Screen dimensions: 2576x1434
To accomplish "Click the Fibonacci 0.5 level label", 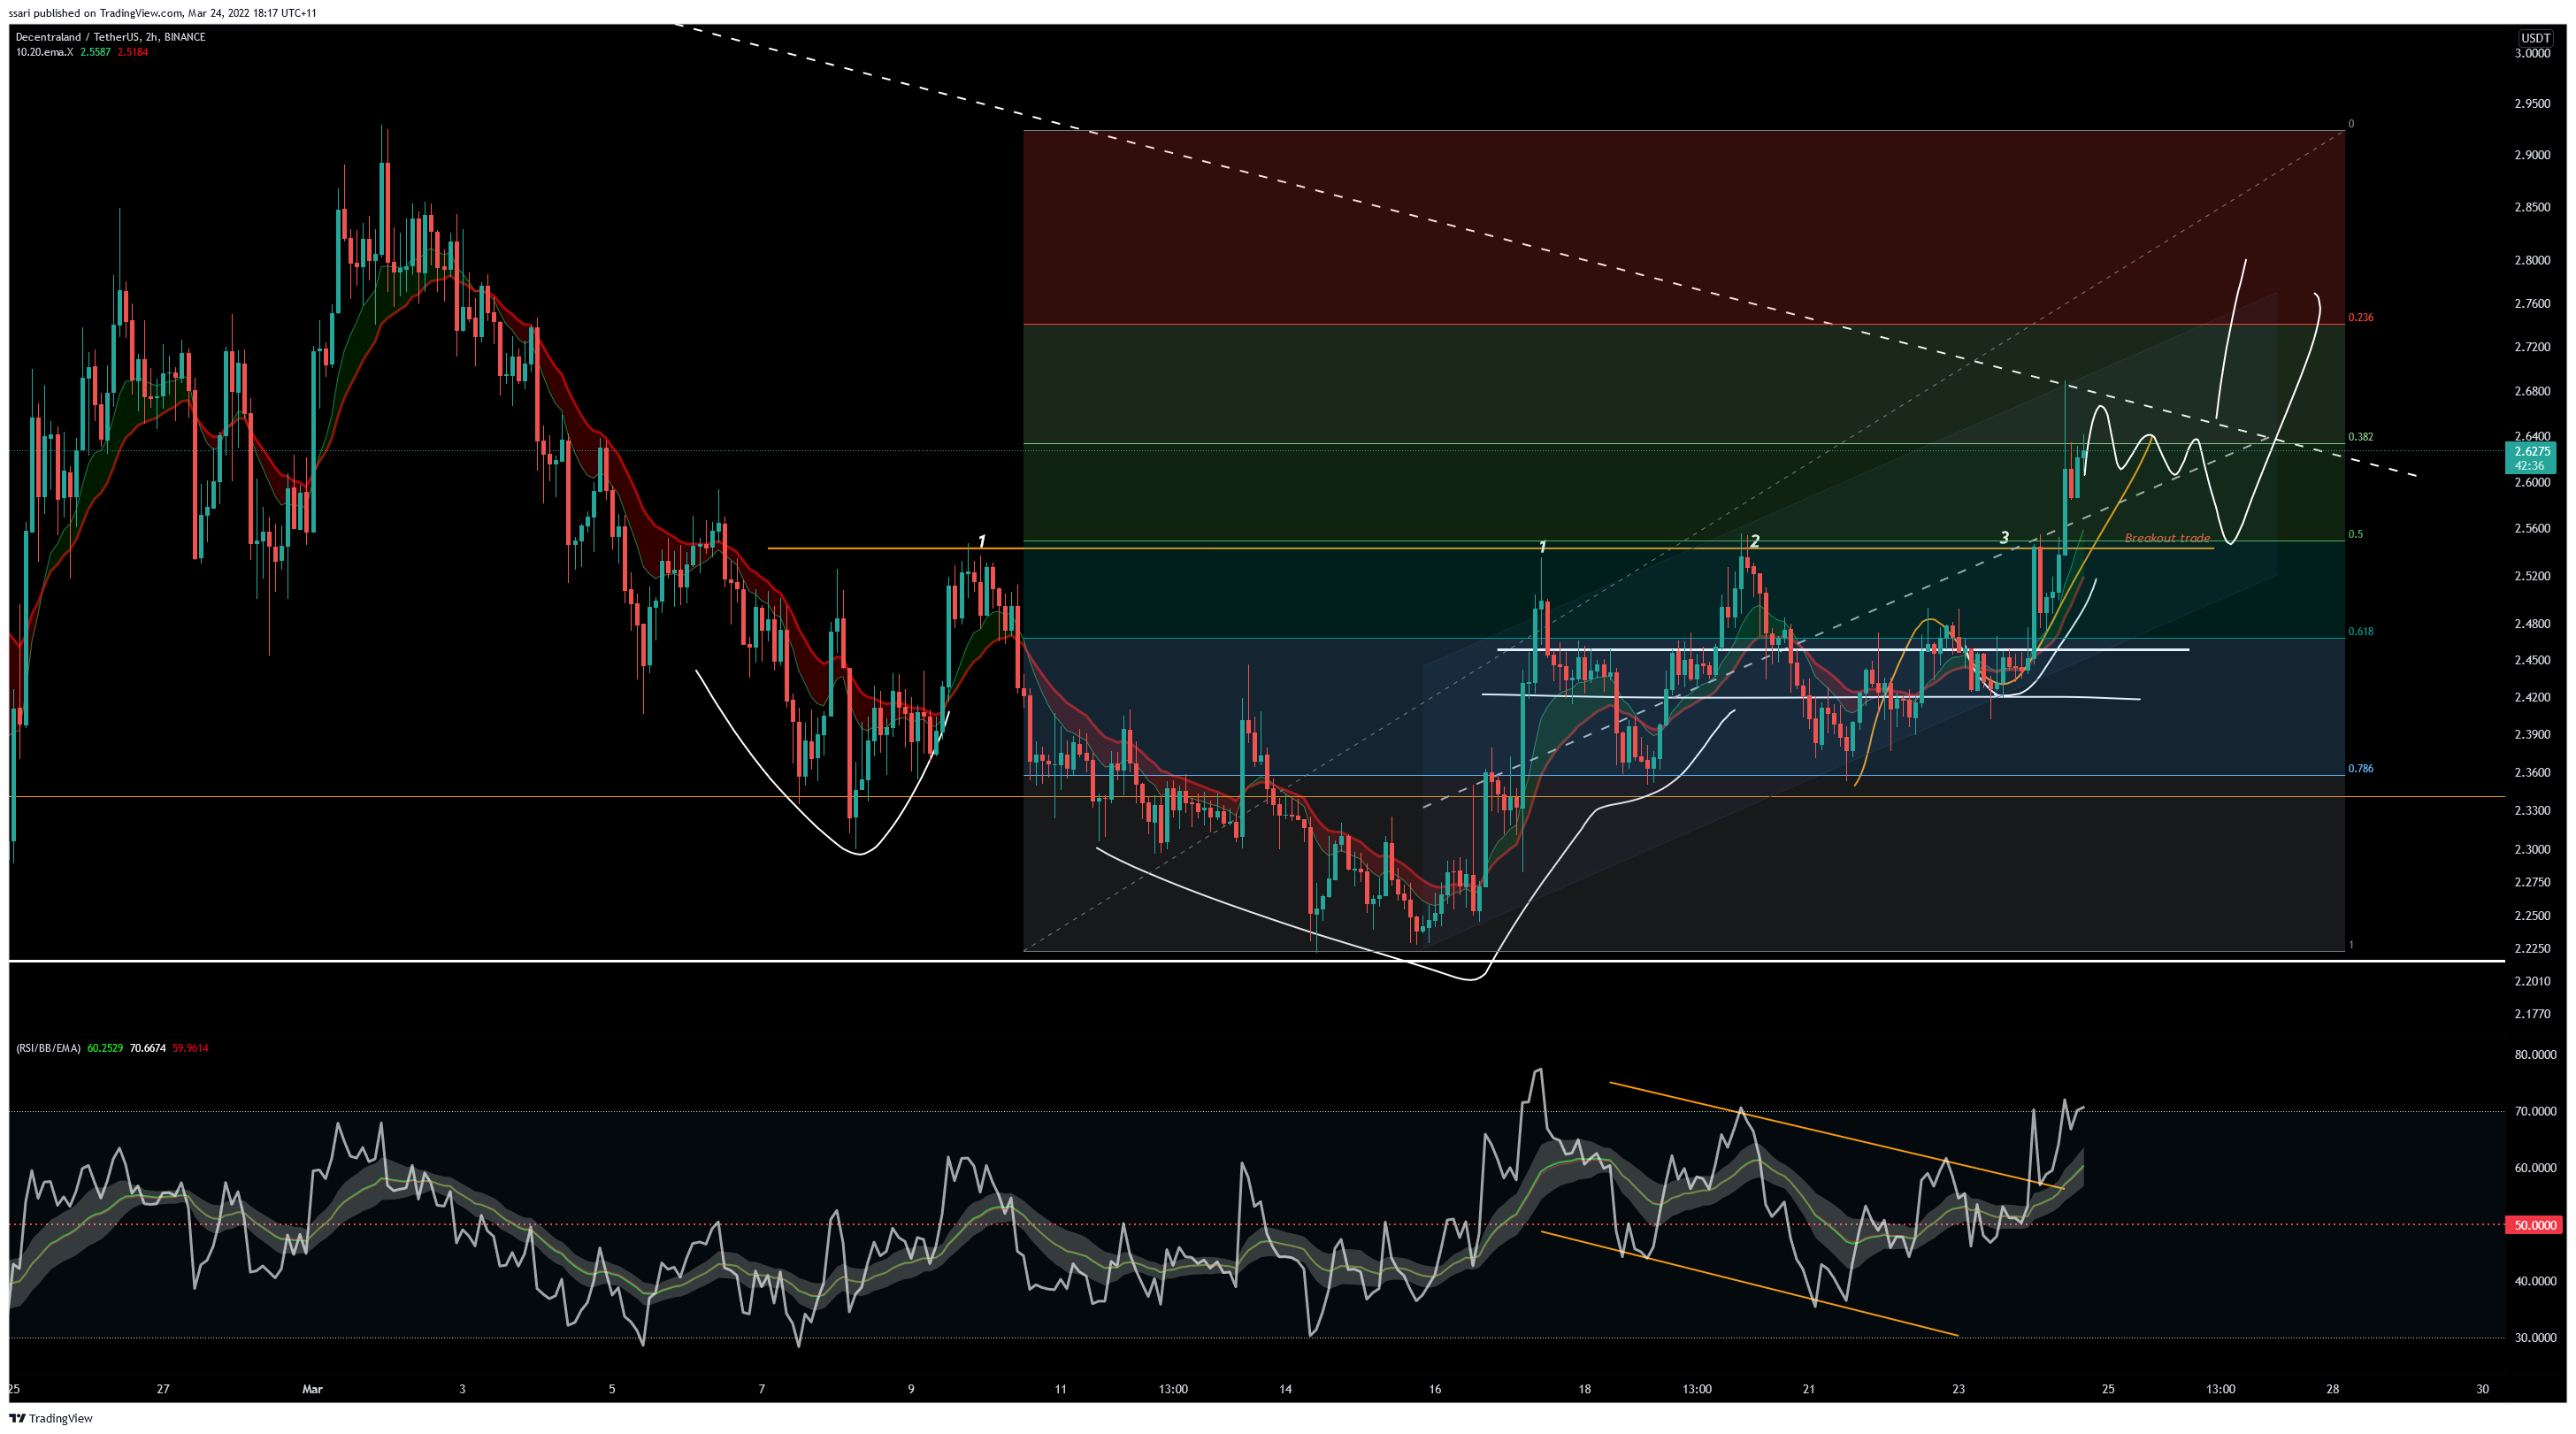I will click(x=2355, y=534).
